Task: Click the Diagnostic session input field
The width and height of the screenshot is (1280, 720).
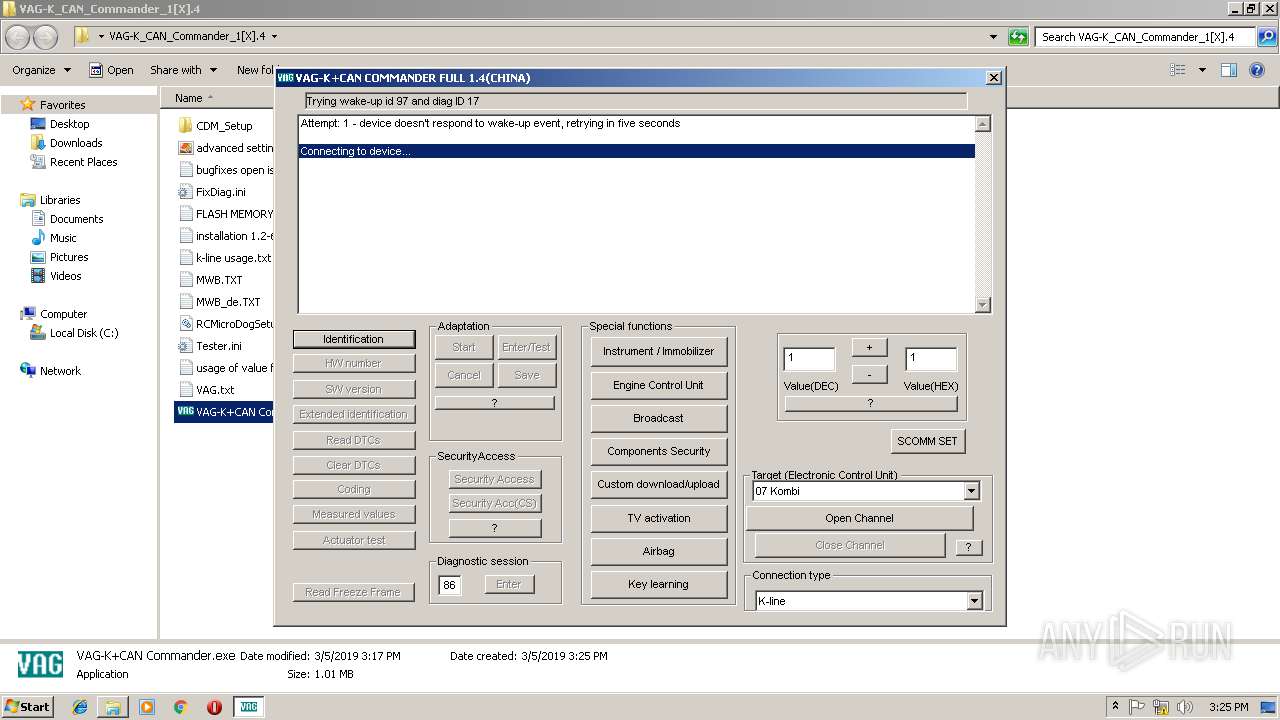Action: point(450,585)
